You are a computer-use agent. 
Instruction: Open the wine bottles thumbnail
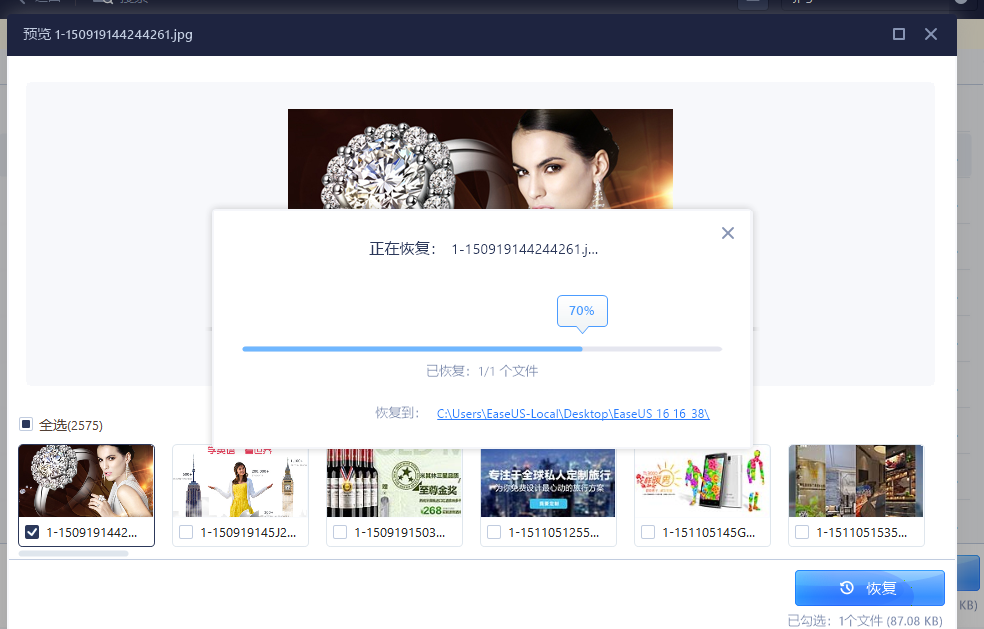pos(394,481)
